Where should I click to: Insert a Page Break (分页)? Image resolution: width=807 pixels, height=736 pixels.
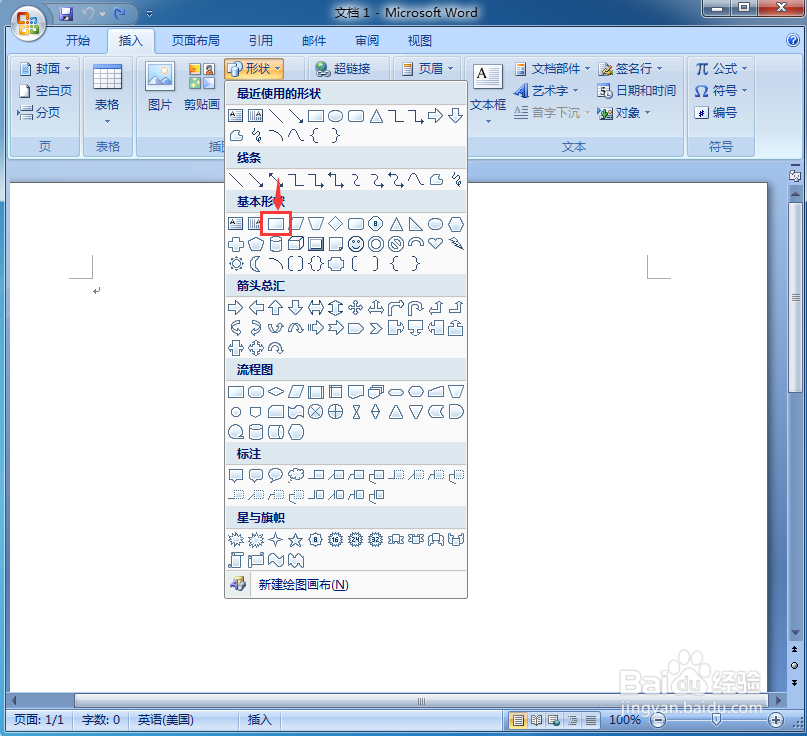point(39,112)
